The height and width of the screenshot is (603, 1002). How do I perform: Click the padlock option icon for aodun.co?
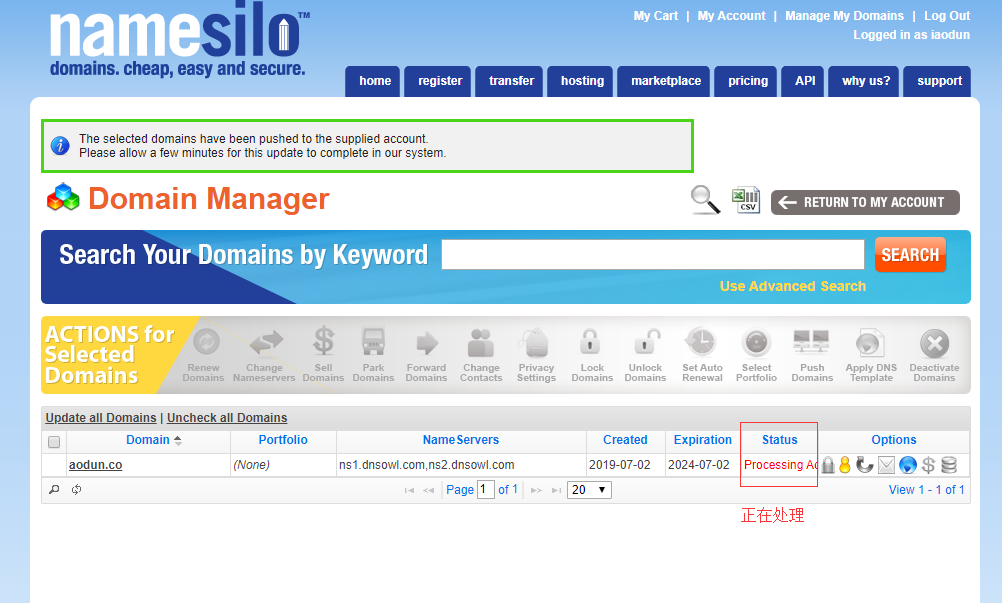(x=828, y=465)
